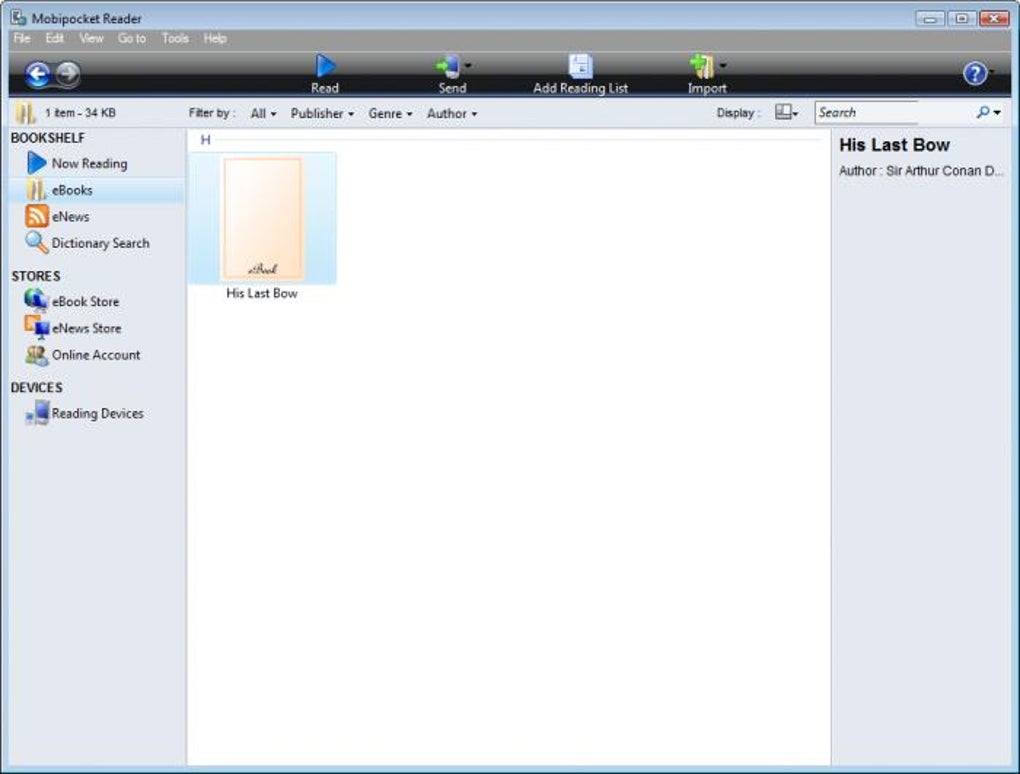
Task: Click the Import books icon
Action: (703, 66)
